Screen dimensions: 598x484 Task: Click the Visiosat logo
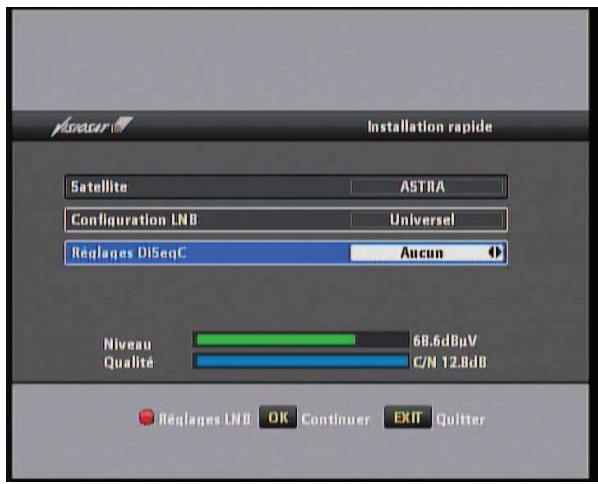[92, 126]
